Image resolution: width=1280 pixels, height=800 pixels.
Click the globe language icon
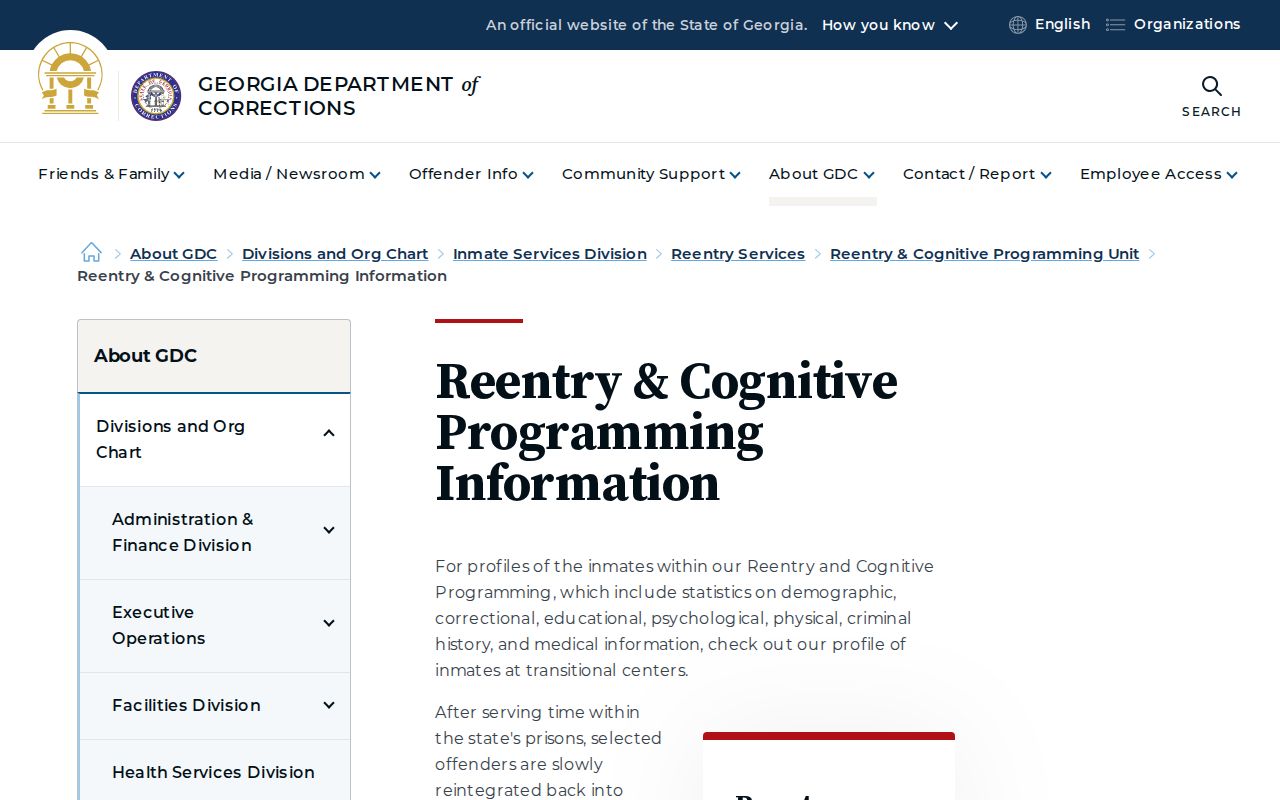[1018, 25]
